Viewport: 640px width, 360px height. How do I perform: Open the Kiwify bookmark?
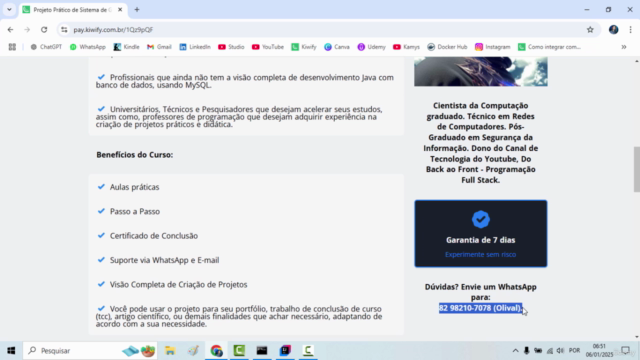tap(304, 47)
